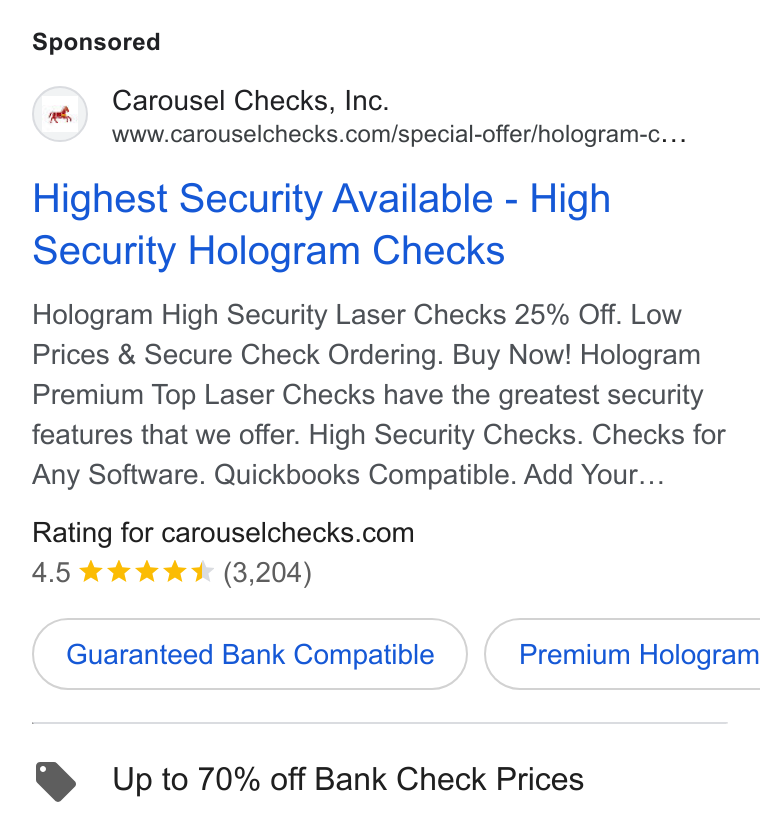760x840 pixels.
Task: Click the third gold rating star
Action: pos(147,572)
